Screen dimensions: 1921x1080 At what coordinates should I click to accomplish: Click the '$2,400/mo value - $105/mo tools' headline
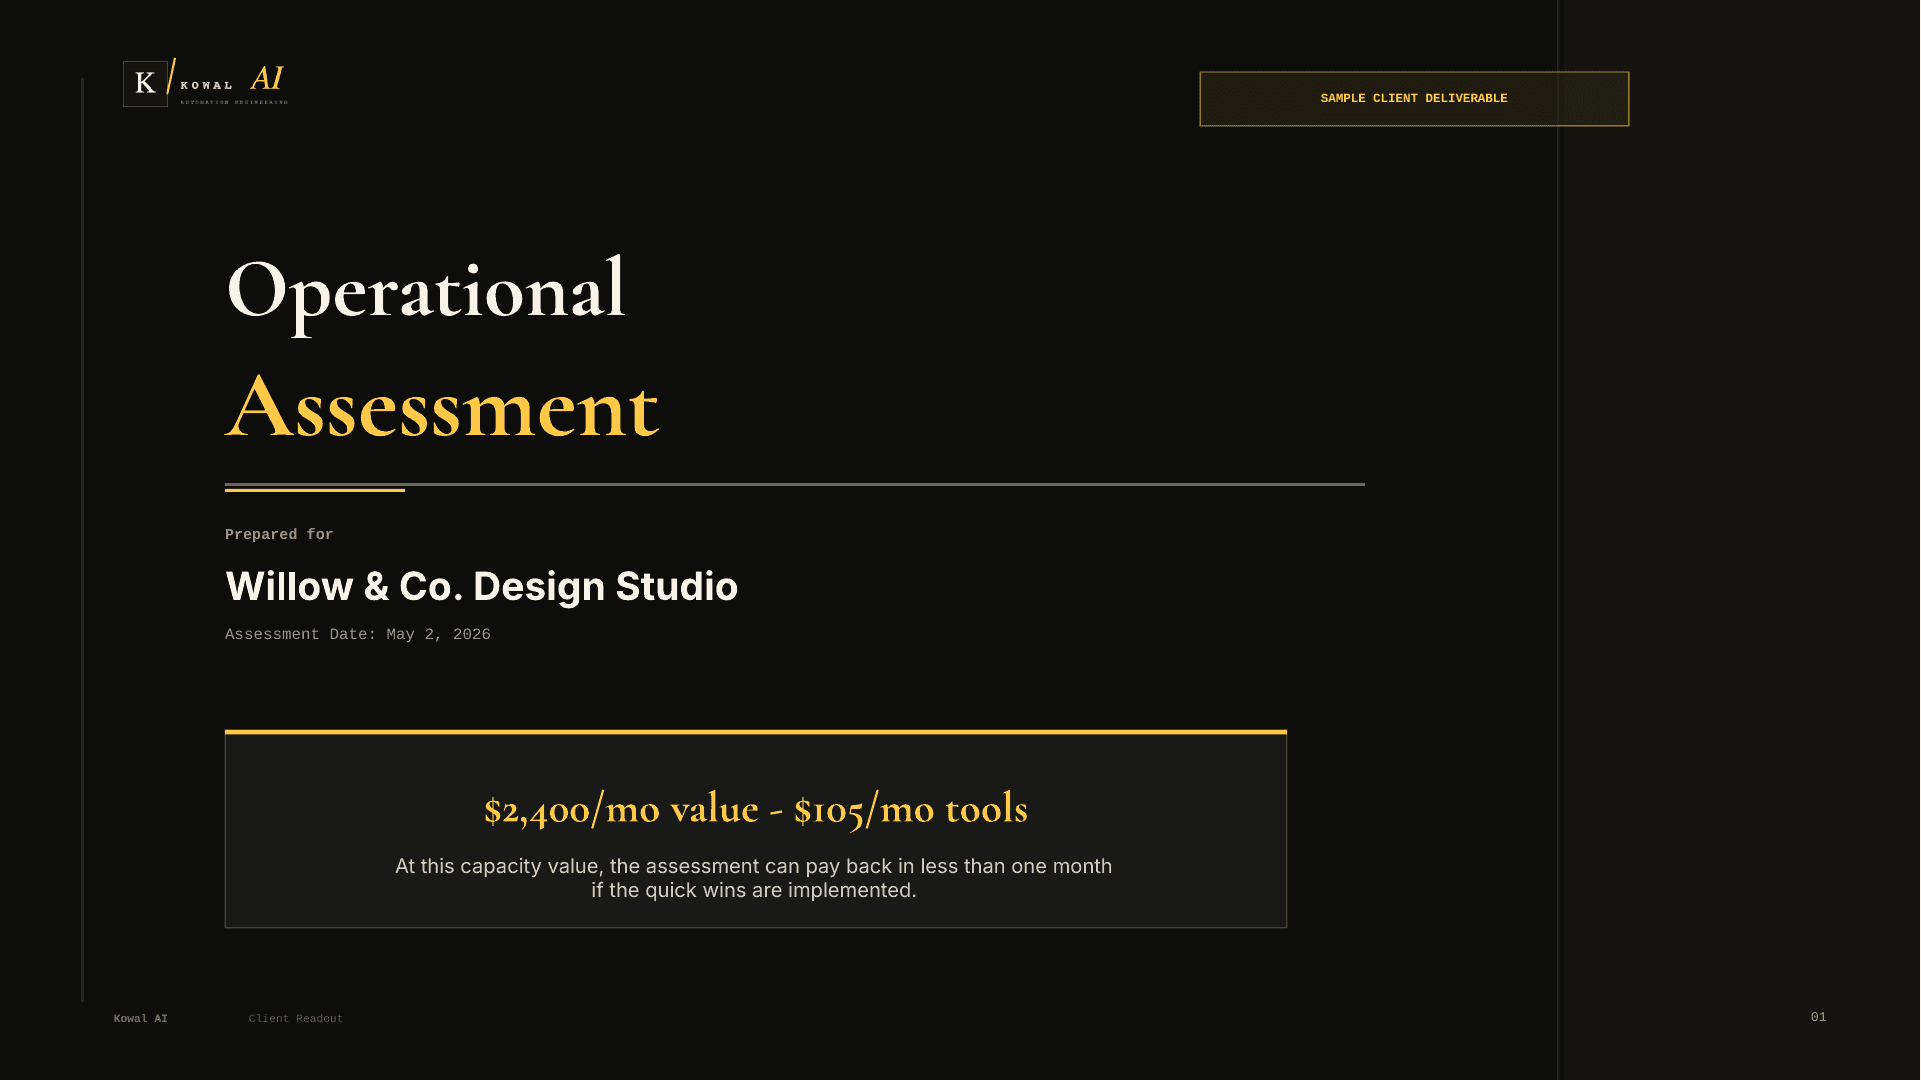click(756, 809)
